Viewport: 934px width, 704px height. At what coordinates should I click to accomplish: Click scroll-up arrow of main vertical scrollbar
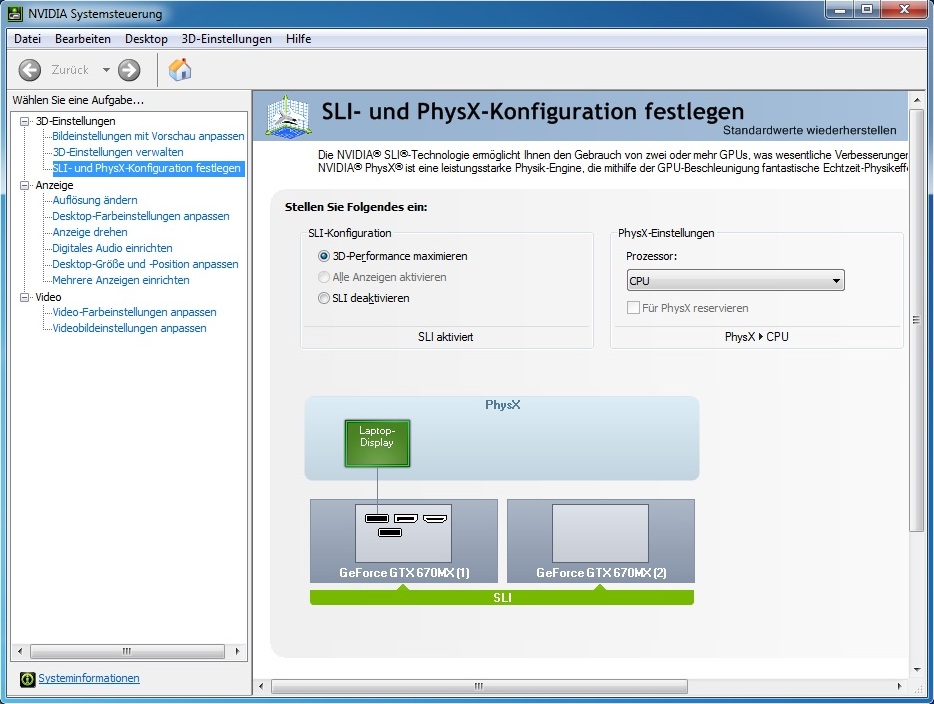click(917, 100)
